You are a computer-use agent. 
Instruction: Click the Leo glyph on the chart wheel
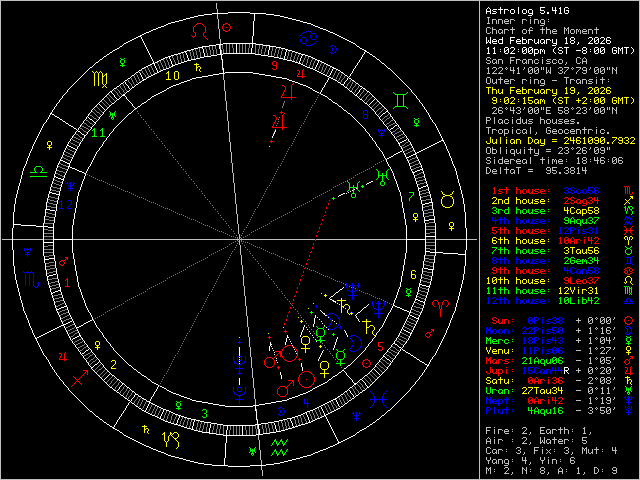pos(202,32)
